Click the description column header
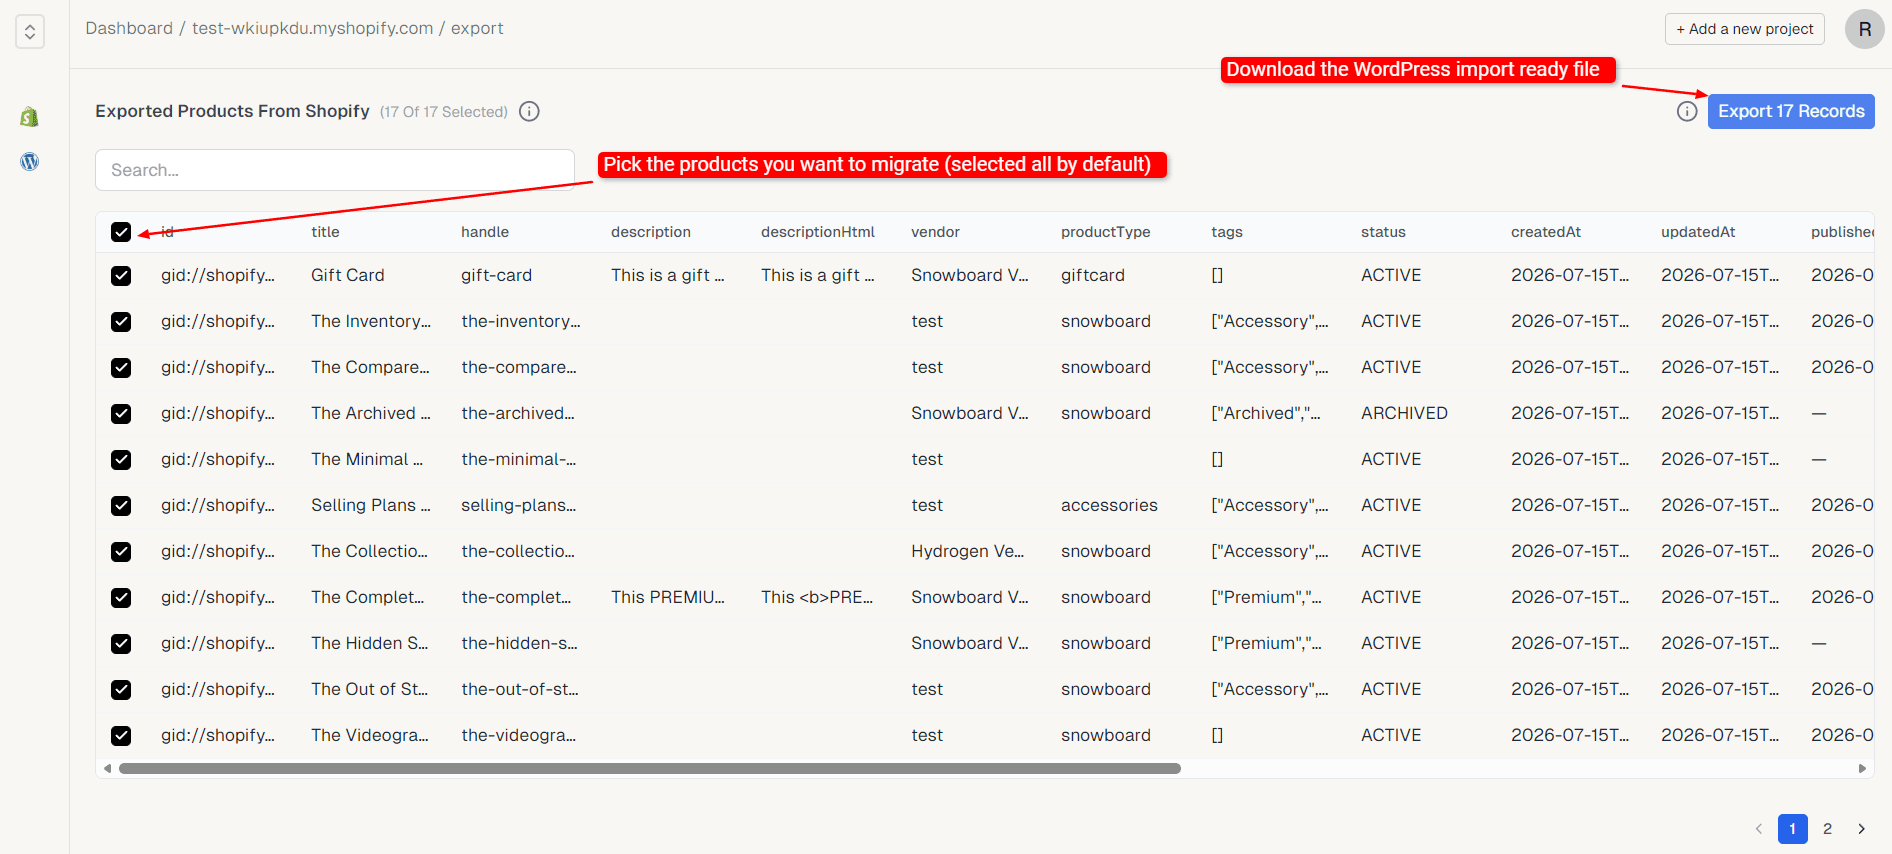The image size is (1892, 854). [651, 232]
